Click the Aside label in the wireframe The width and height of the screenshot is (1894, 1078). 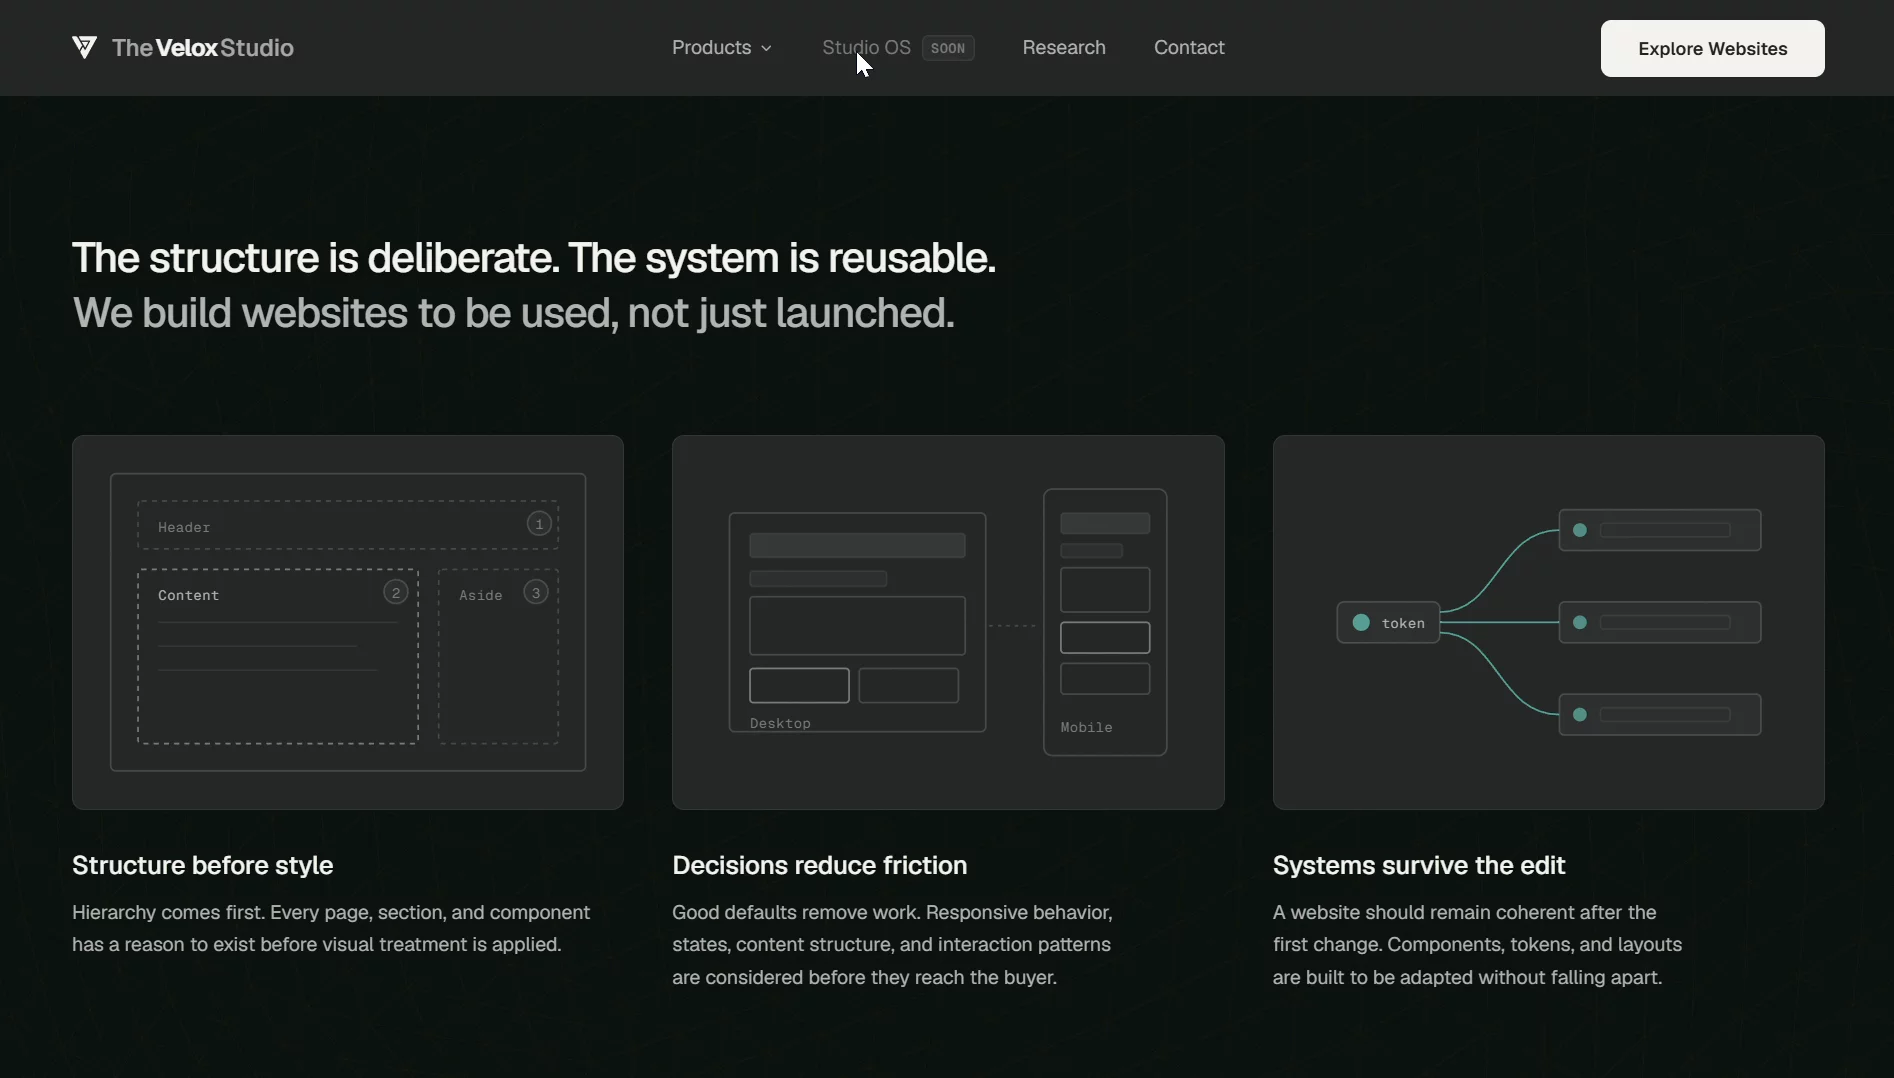(x=481, y=595)
